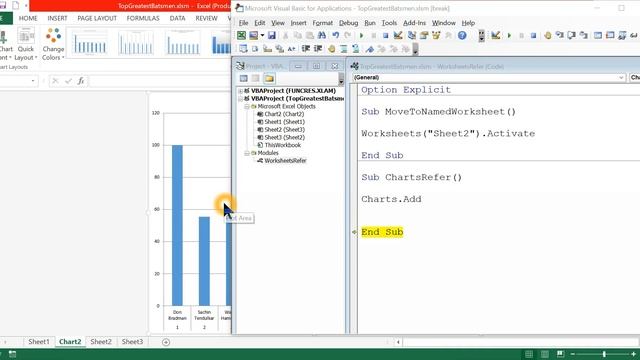The width and height of the screenshot is (640, 360).
Task: Switch Excel to Normal view in status bar
Action: click(529, 354)
